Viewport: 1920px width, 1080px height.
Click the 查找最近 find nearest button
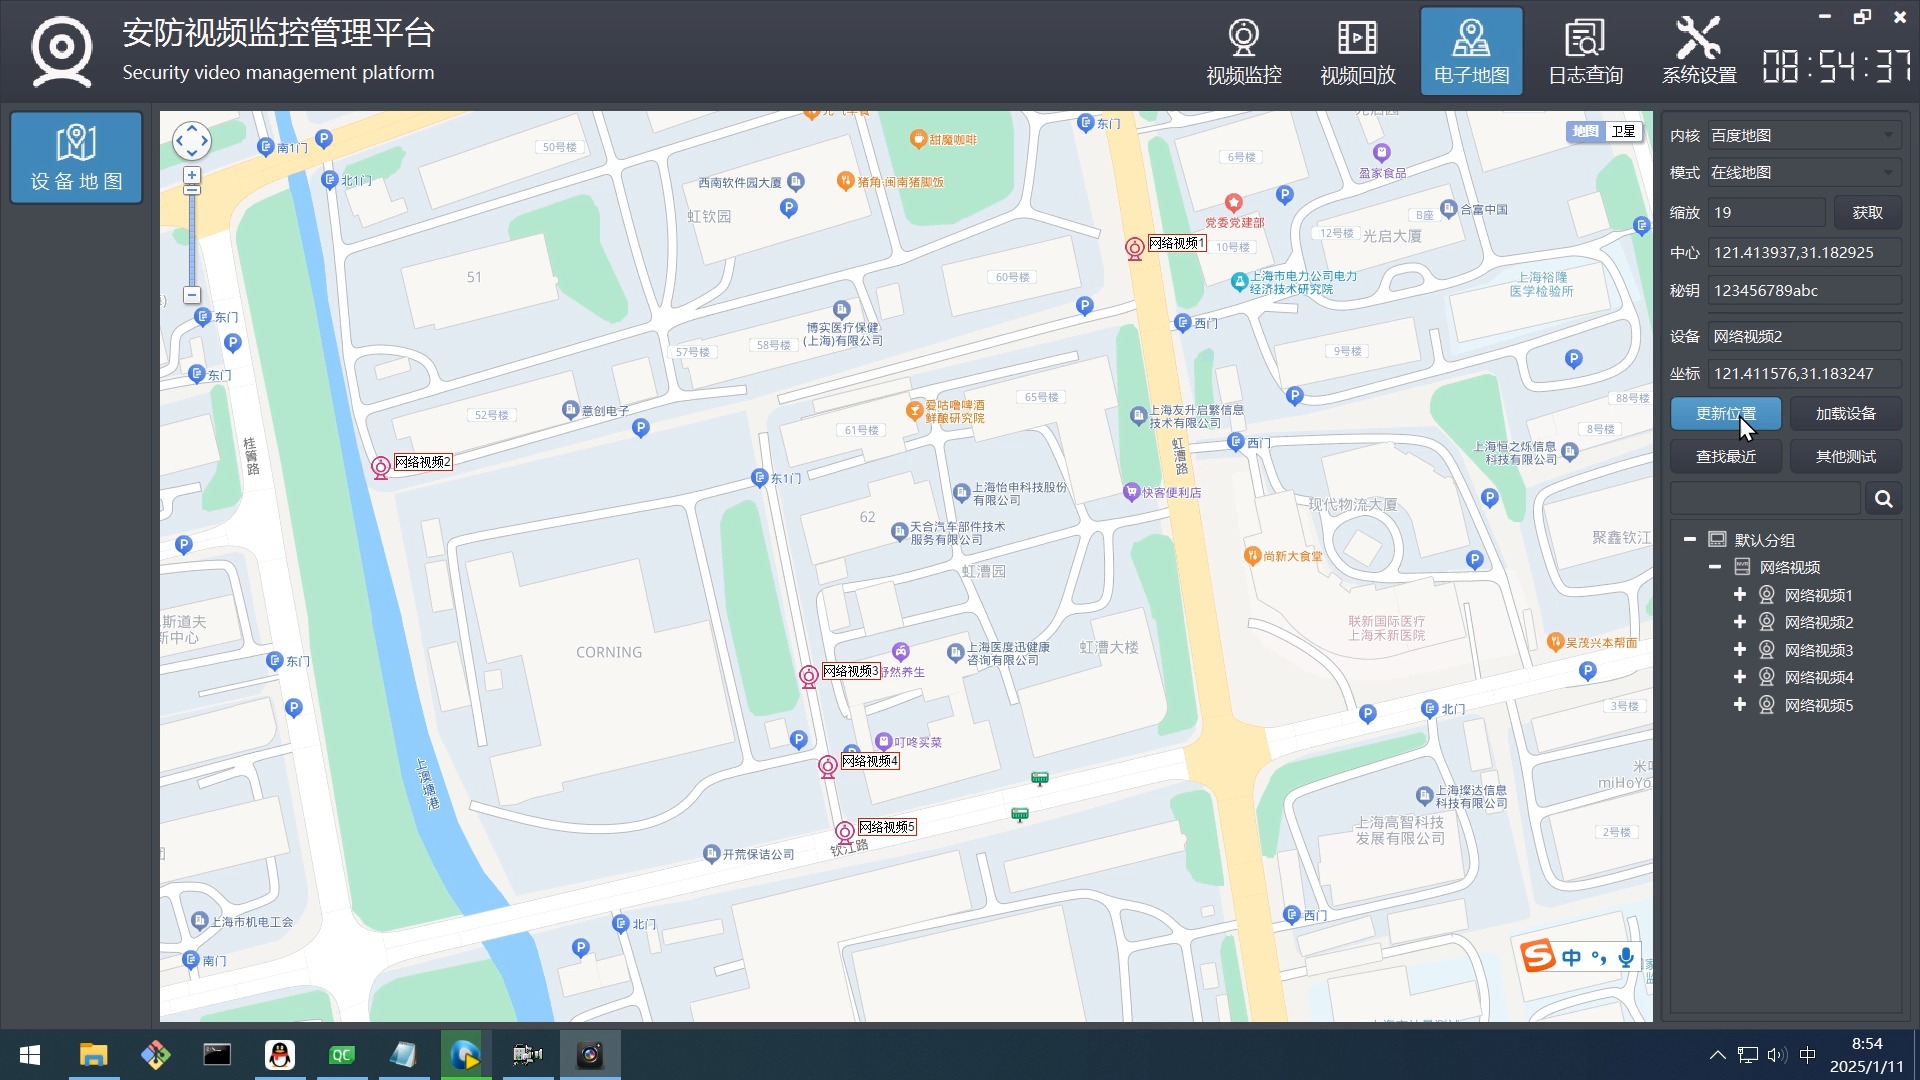(1726, 456)
